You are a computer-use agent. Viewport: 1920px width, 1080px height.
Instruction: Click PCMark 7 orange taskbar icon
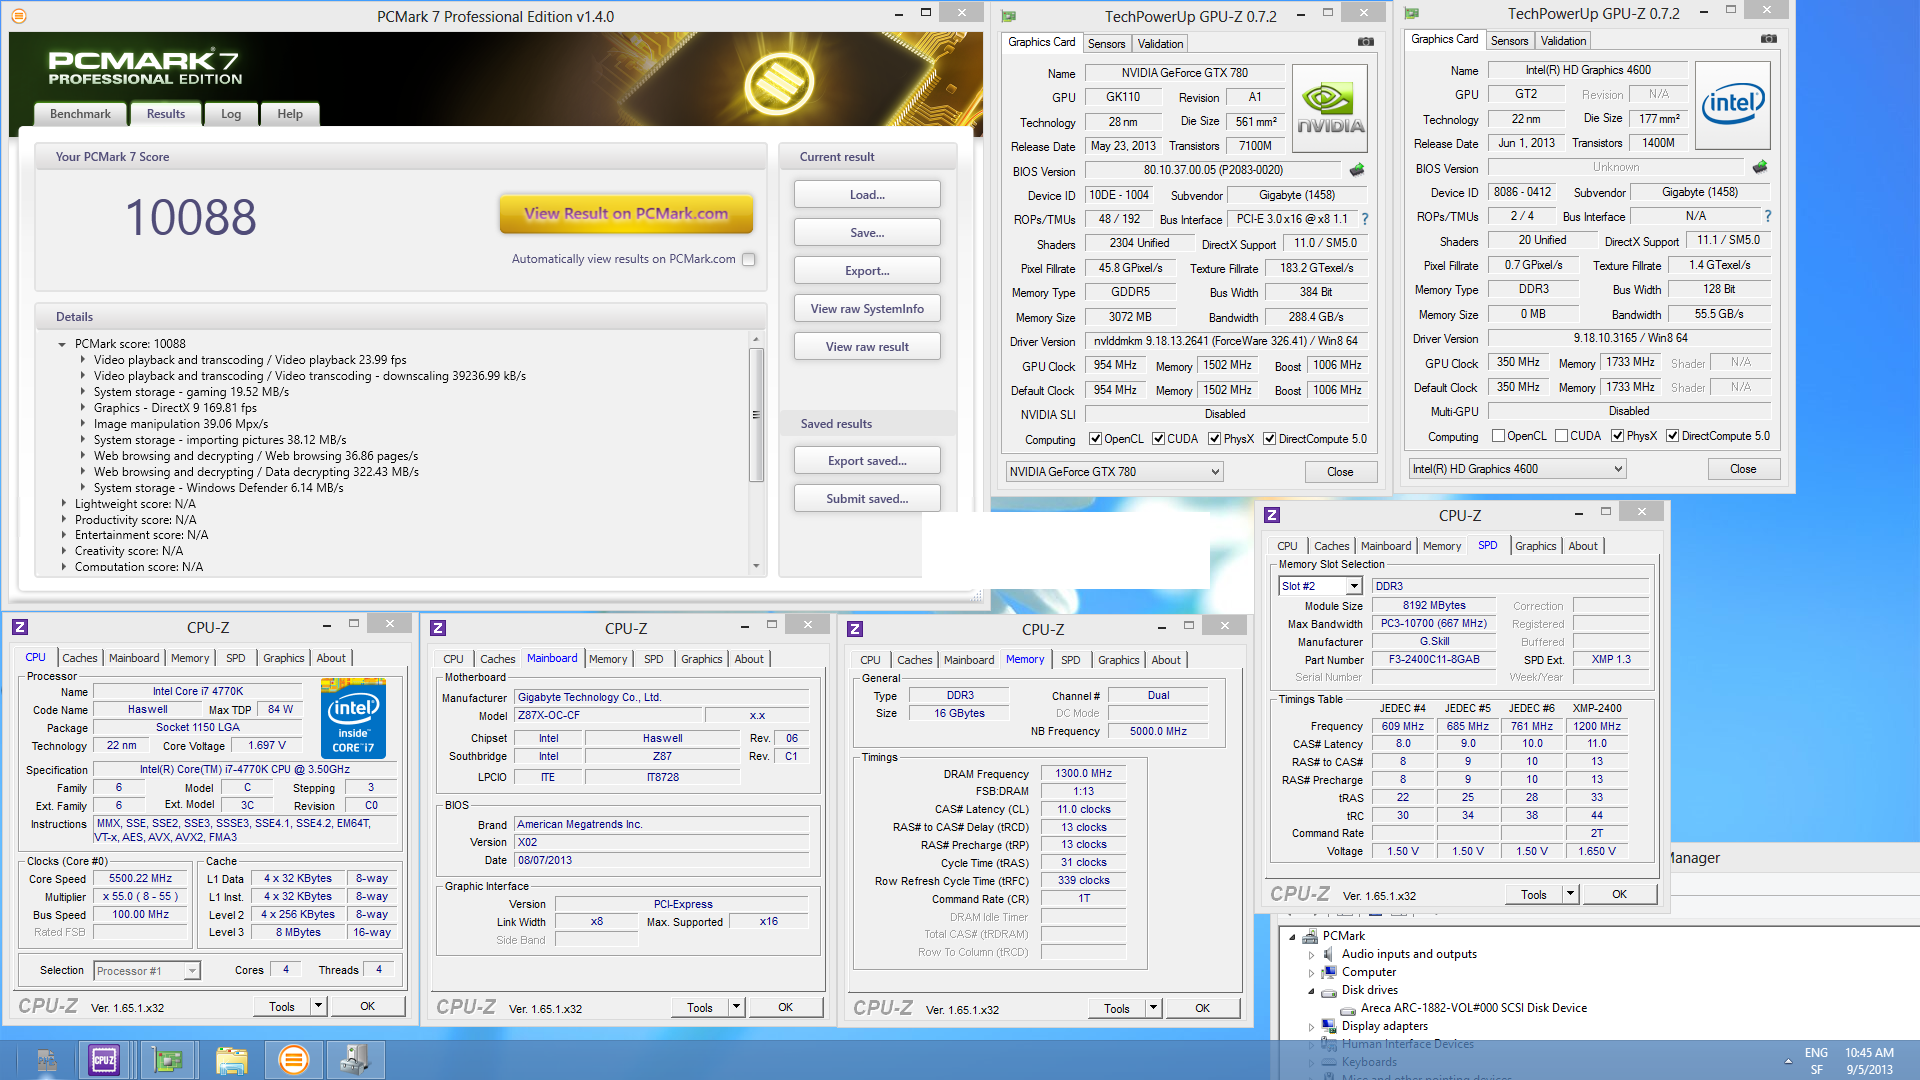click(x=293, y=1059)
